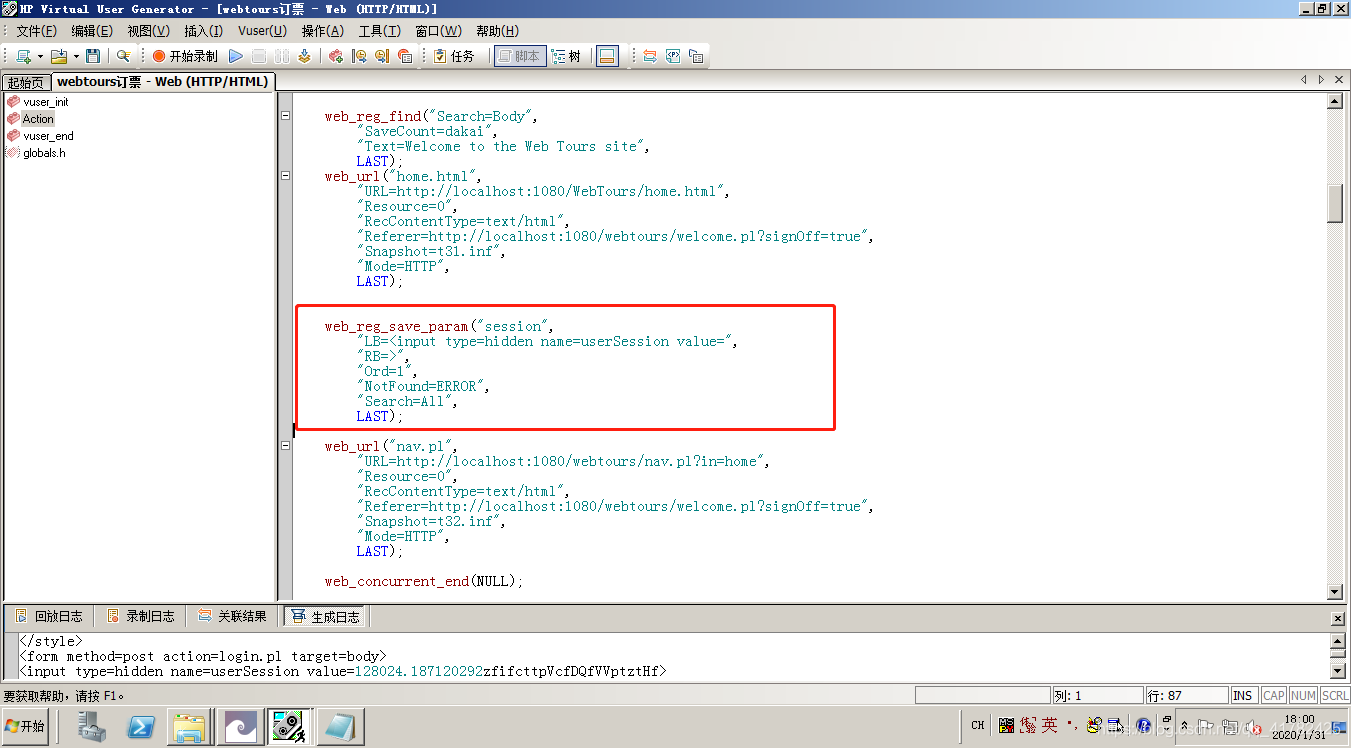Image resolution: width=1351 pixels, height=748 pixels.
Task: Open the 任务 tasks view
Action: (454, 56)
